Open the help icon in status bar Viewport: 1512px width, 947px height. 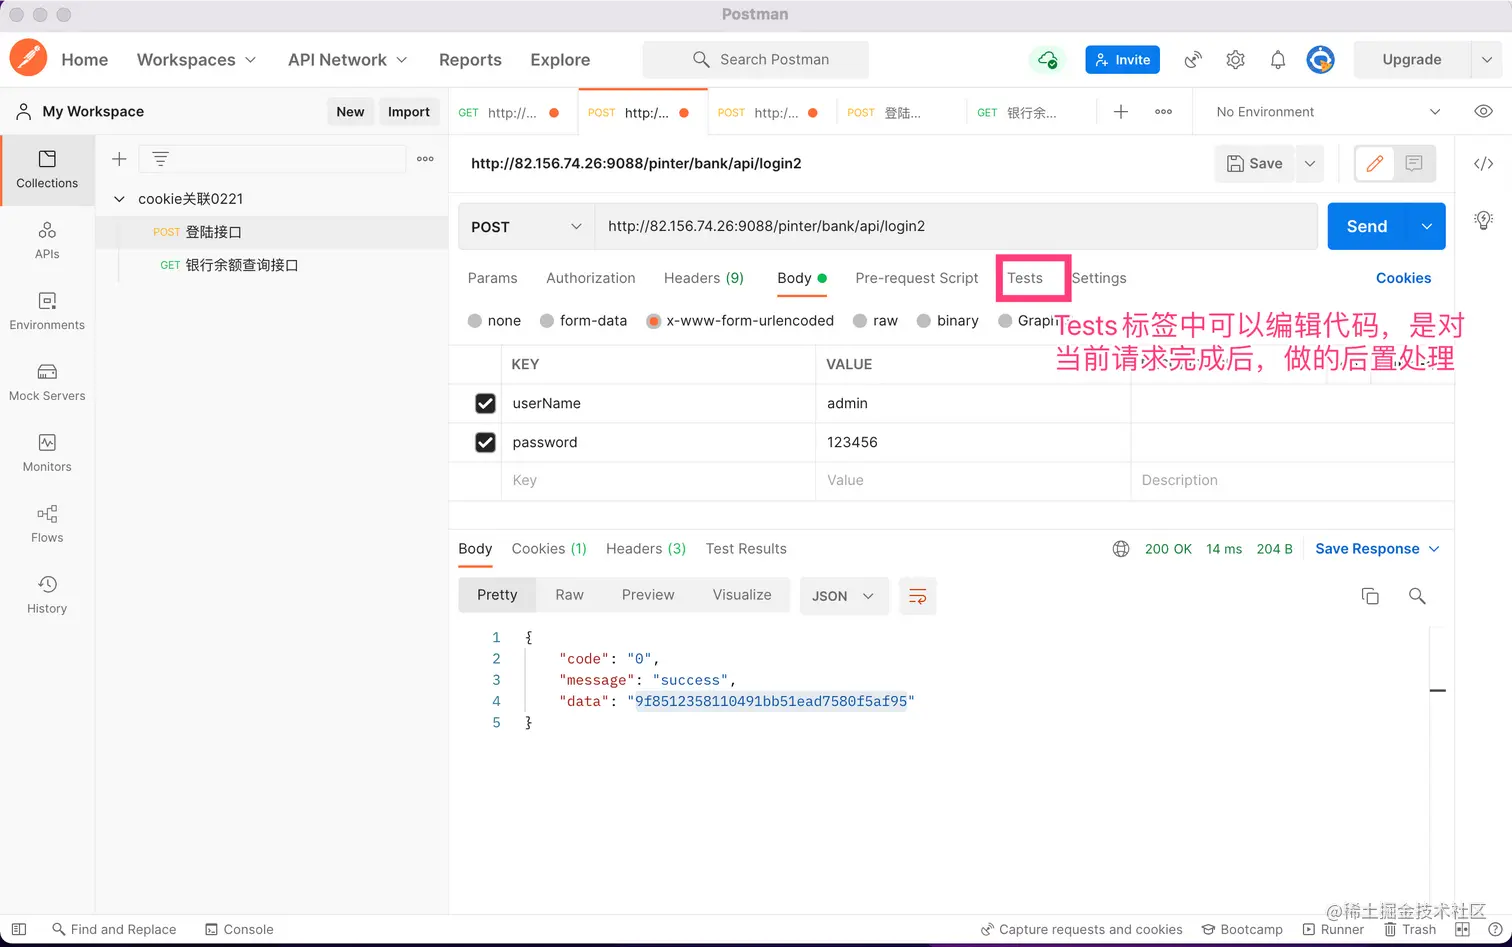point(1495,929)
